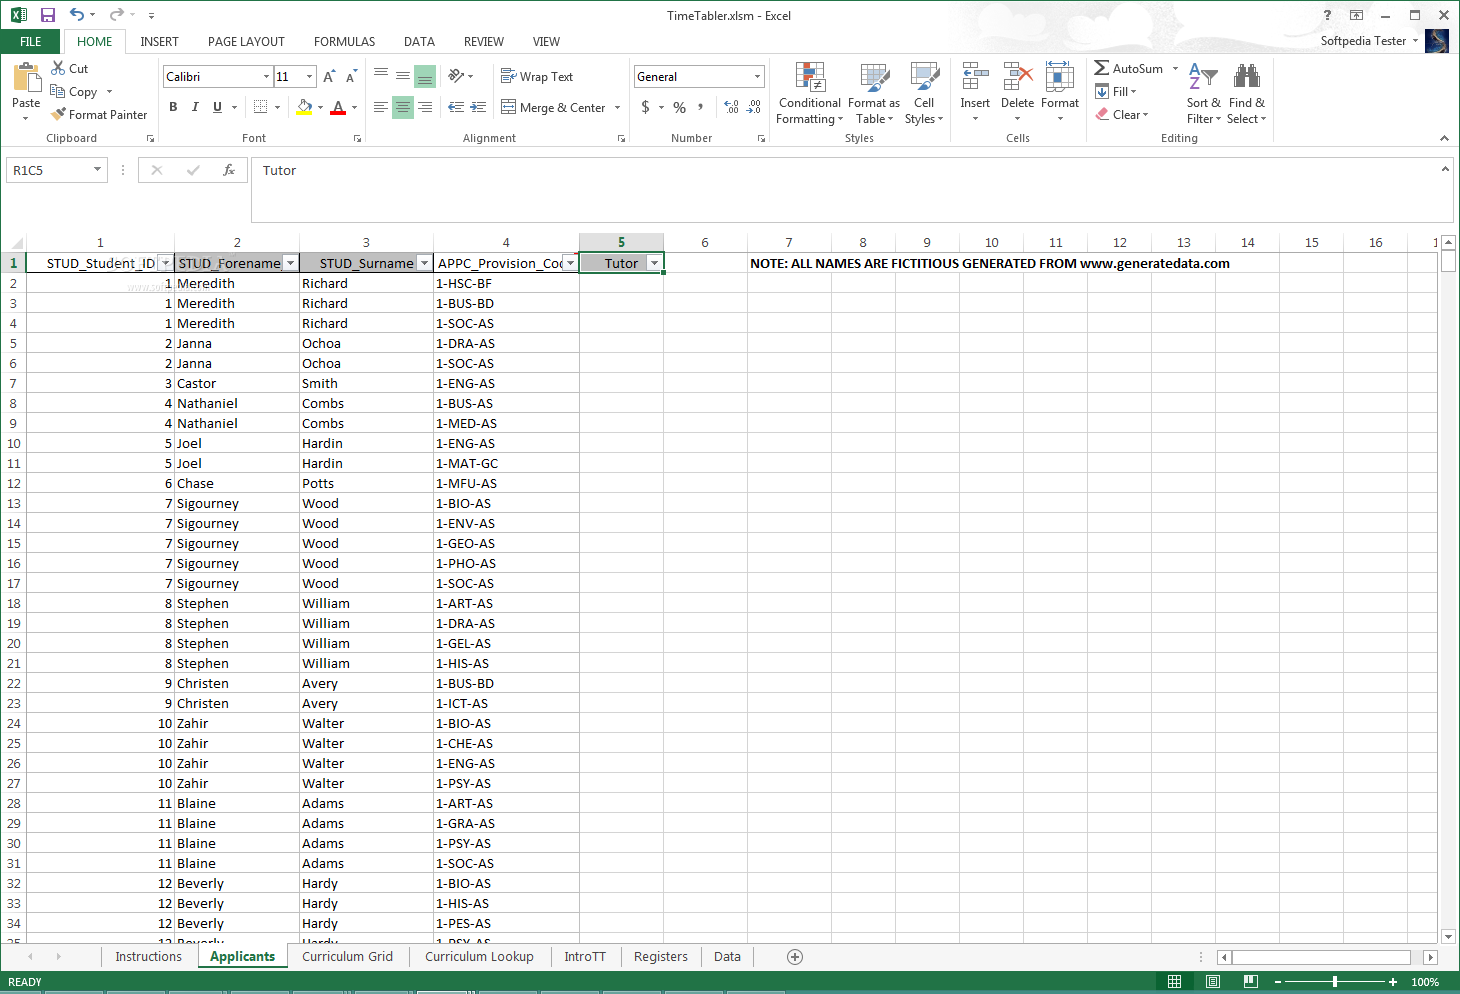The height and width of the screenshot is (994, 1460).
Task: Toggle Top Align vertical alignment
Action: 380,76
